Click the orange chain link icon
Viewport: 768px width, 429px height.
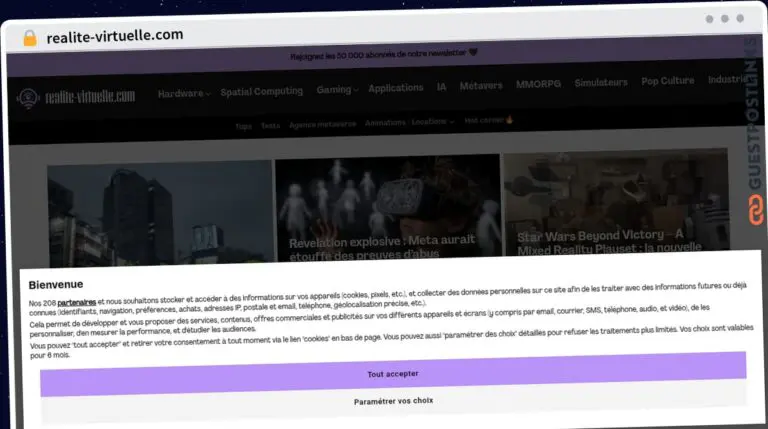coord(756,208)
